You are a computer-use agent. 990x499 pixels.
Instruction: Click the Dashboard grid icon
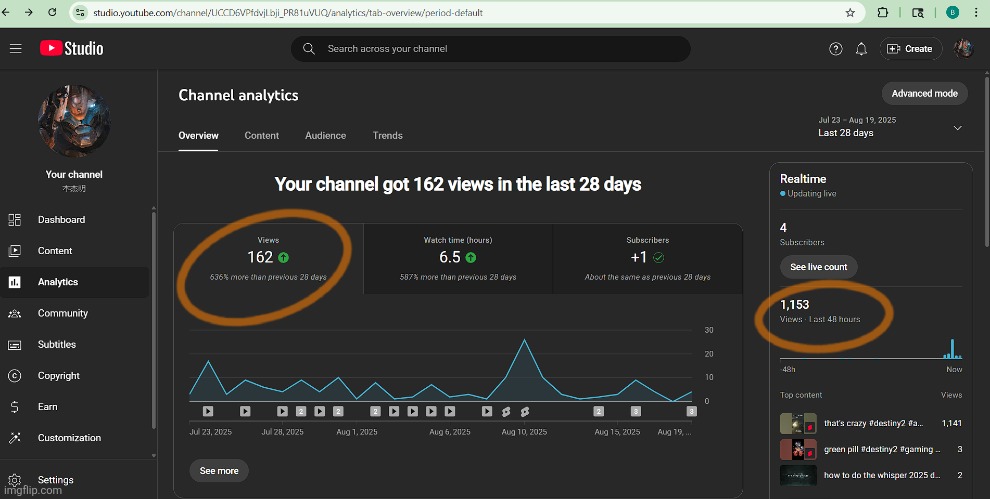15,220
